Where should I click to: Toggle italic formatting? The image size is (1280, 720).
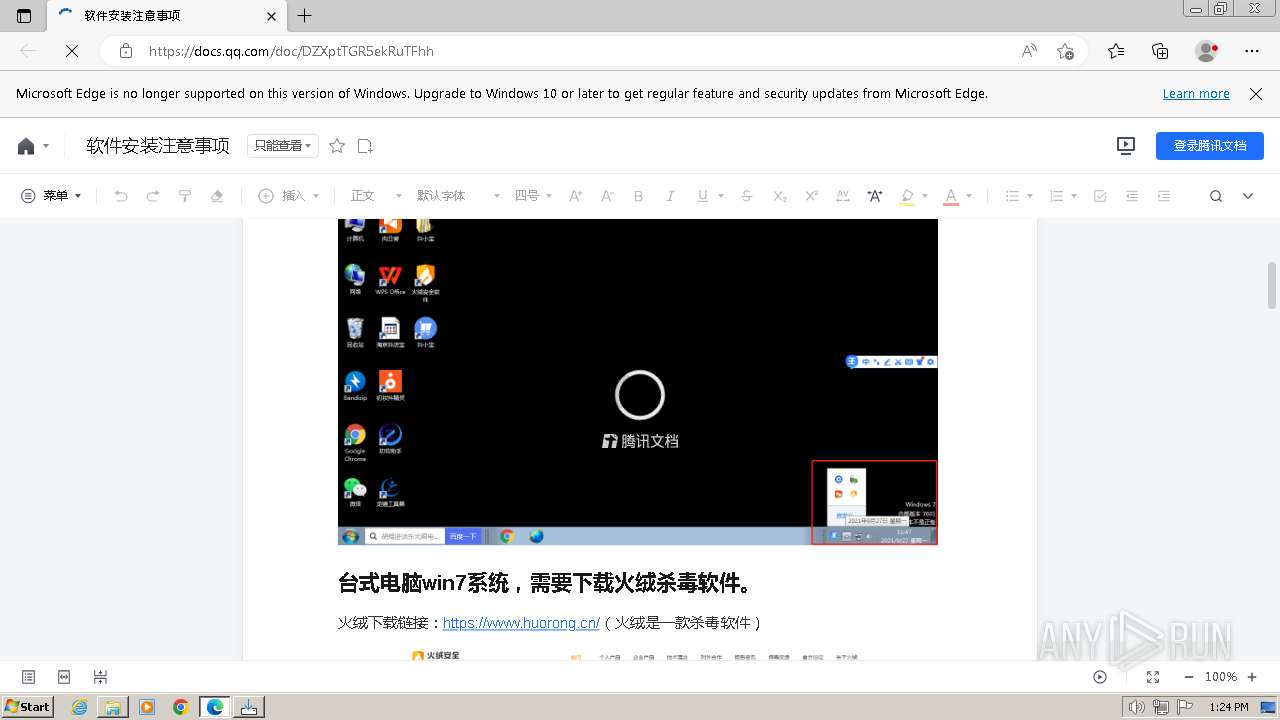click(x=671, y=196)
